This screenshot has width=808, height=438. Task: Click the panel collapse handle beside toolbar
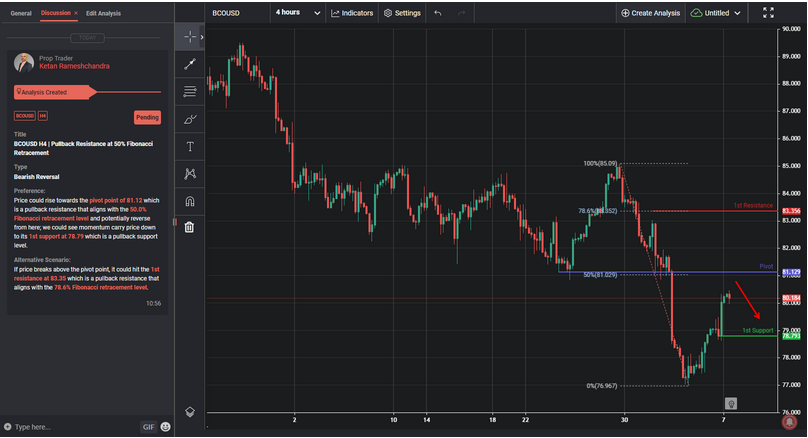pyautogui.click(x=175, y=222)
